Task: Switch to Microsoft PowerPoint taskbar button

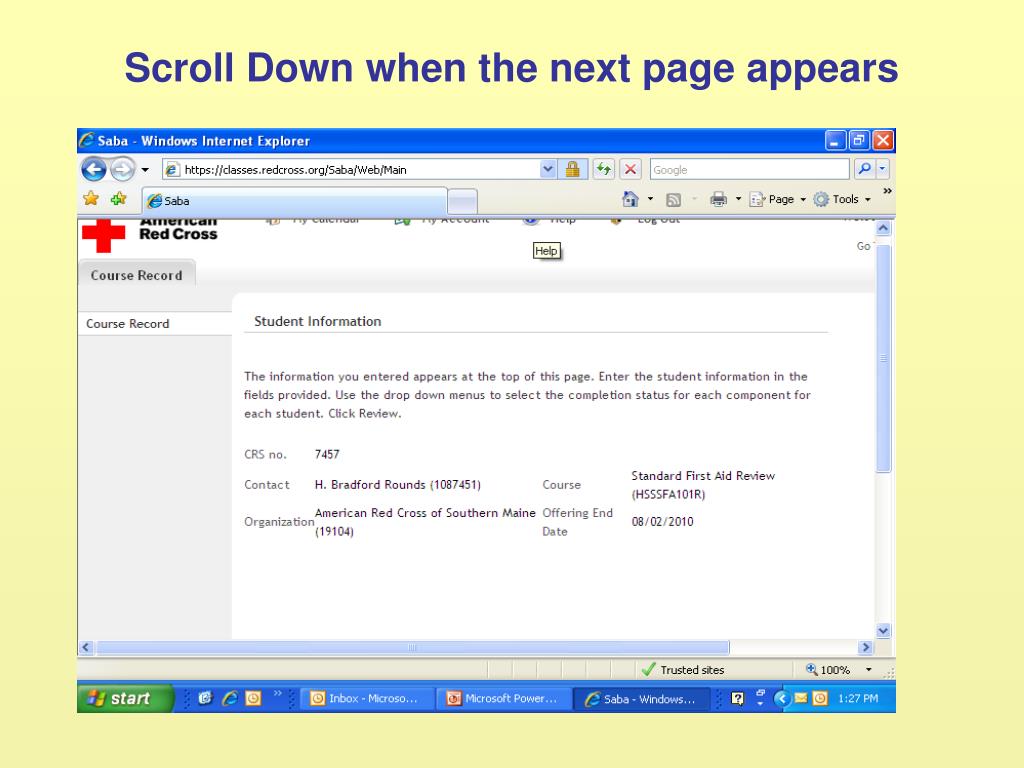Action: pos(504,698)
